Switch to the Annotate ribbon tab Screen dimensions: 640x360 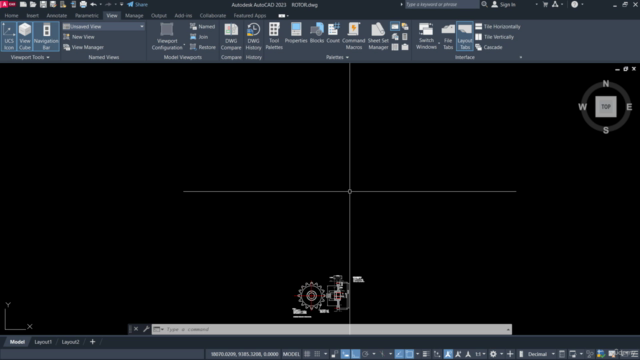57,16
